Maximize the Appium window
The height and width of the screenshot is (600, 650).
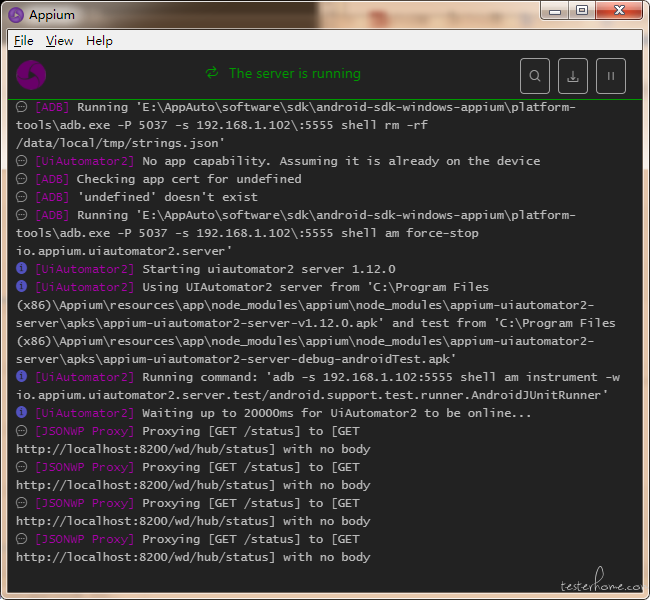(x=582, y=11)
